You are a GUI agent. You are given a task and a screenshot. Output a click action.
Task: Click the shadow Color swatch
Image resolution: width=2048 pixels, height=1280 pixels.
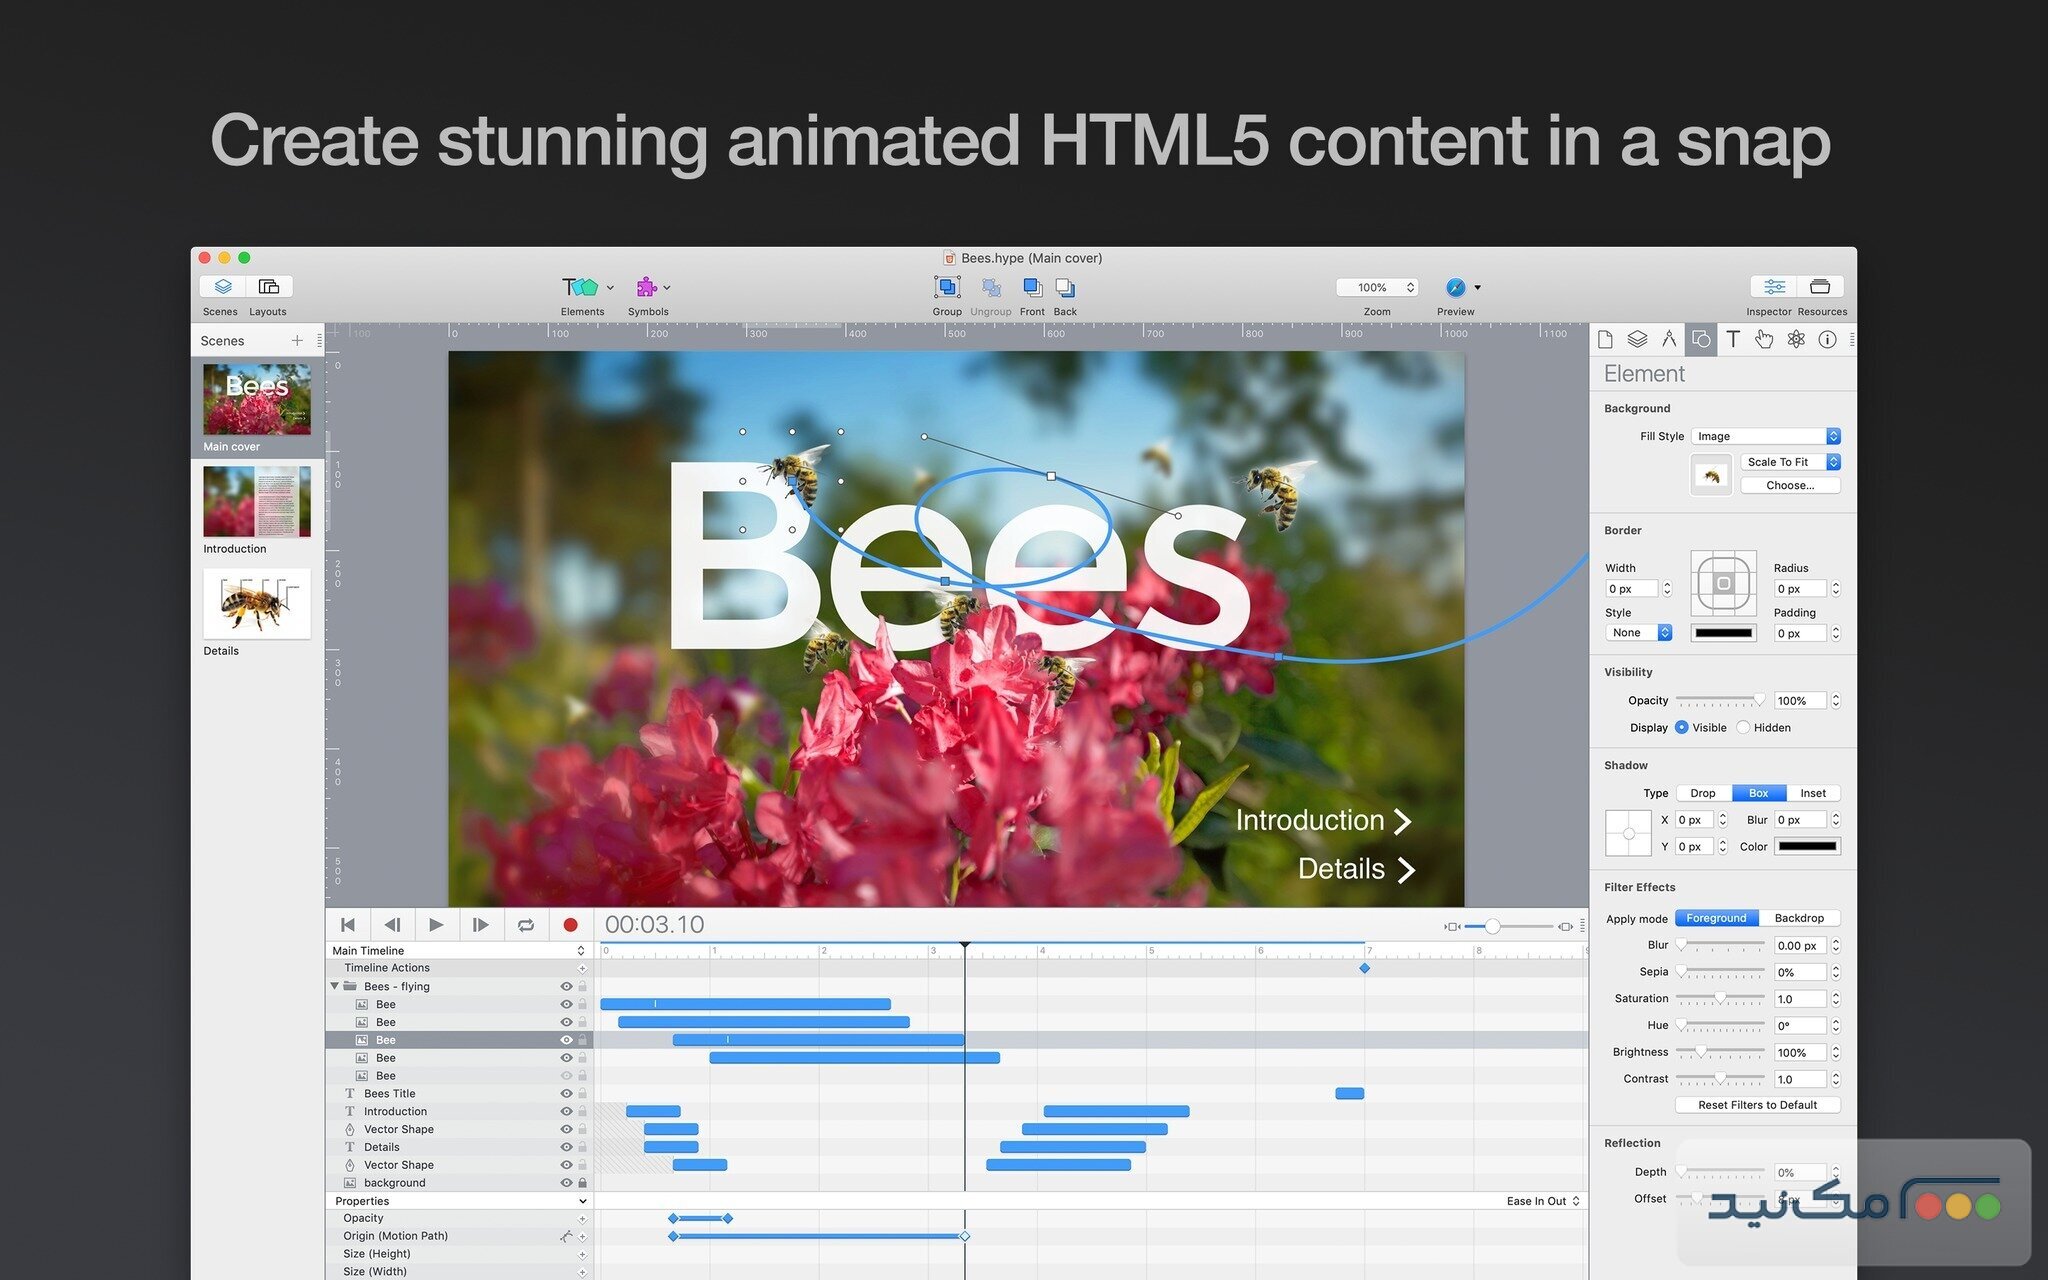point(1806,847)
